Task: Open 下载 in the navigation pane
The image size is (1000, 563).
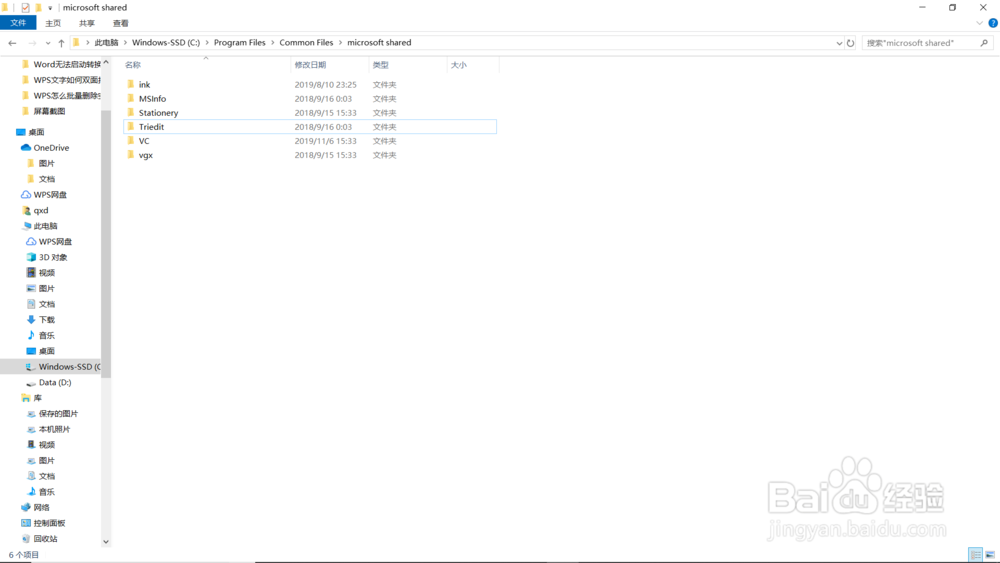Action: (47, 319)
